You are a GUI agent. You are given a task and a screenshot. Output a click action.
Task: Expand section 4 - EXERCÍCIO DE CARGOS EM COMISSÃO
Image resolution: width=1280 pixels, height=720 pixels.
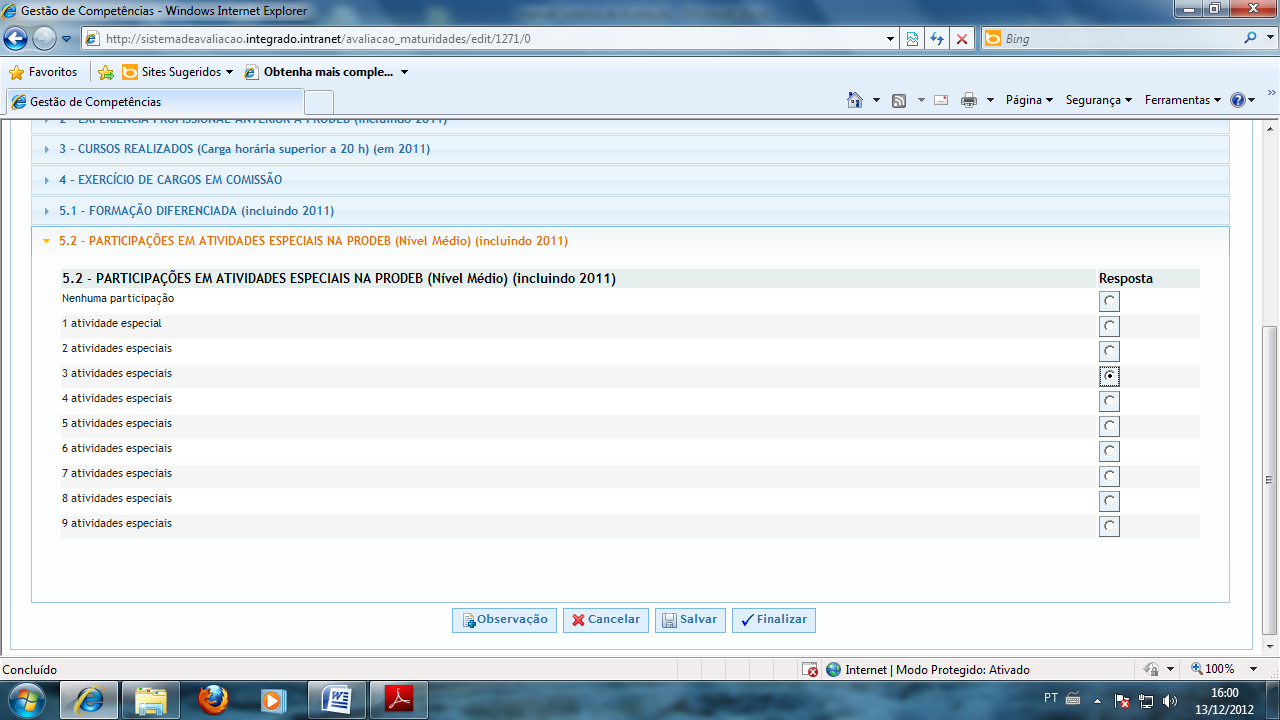coord(630,180)
